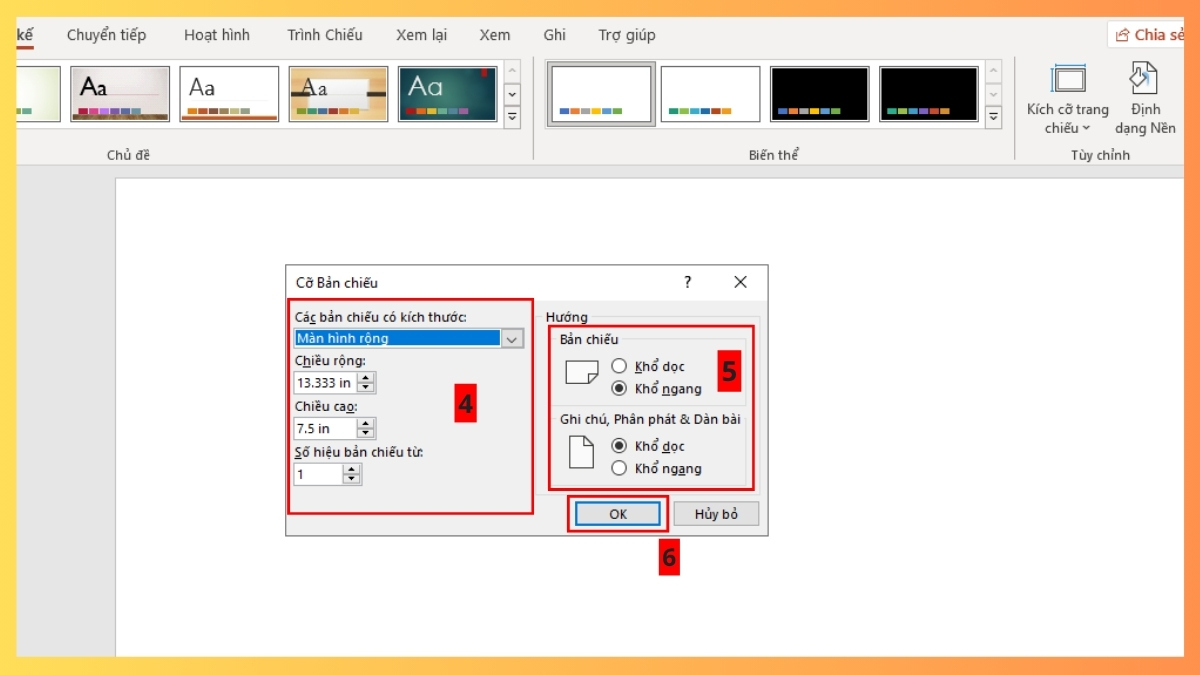
Task: Select Khổ ngang orientation under Bản chiếu
Action: coord(620,388)
